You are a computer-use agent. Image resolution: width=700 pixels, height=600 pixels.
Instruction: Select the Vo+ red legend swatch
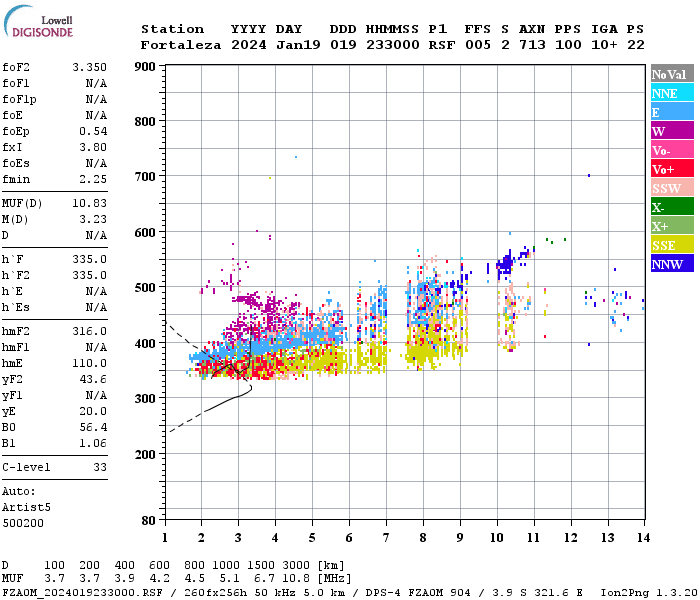[672, 169]
